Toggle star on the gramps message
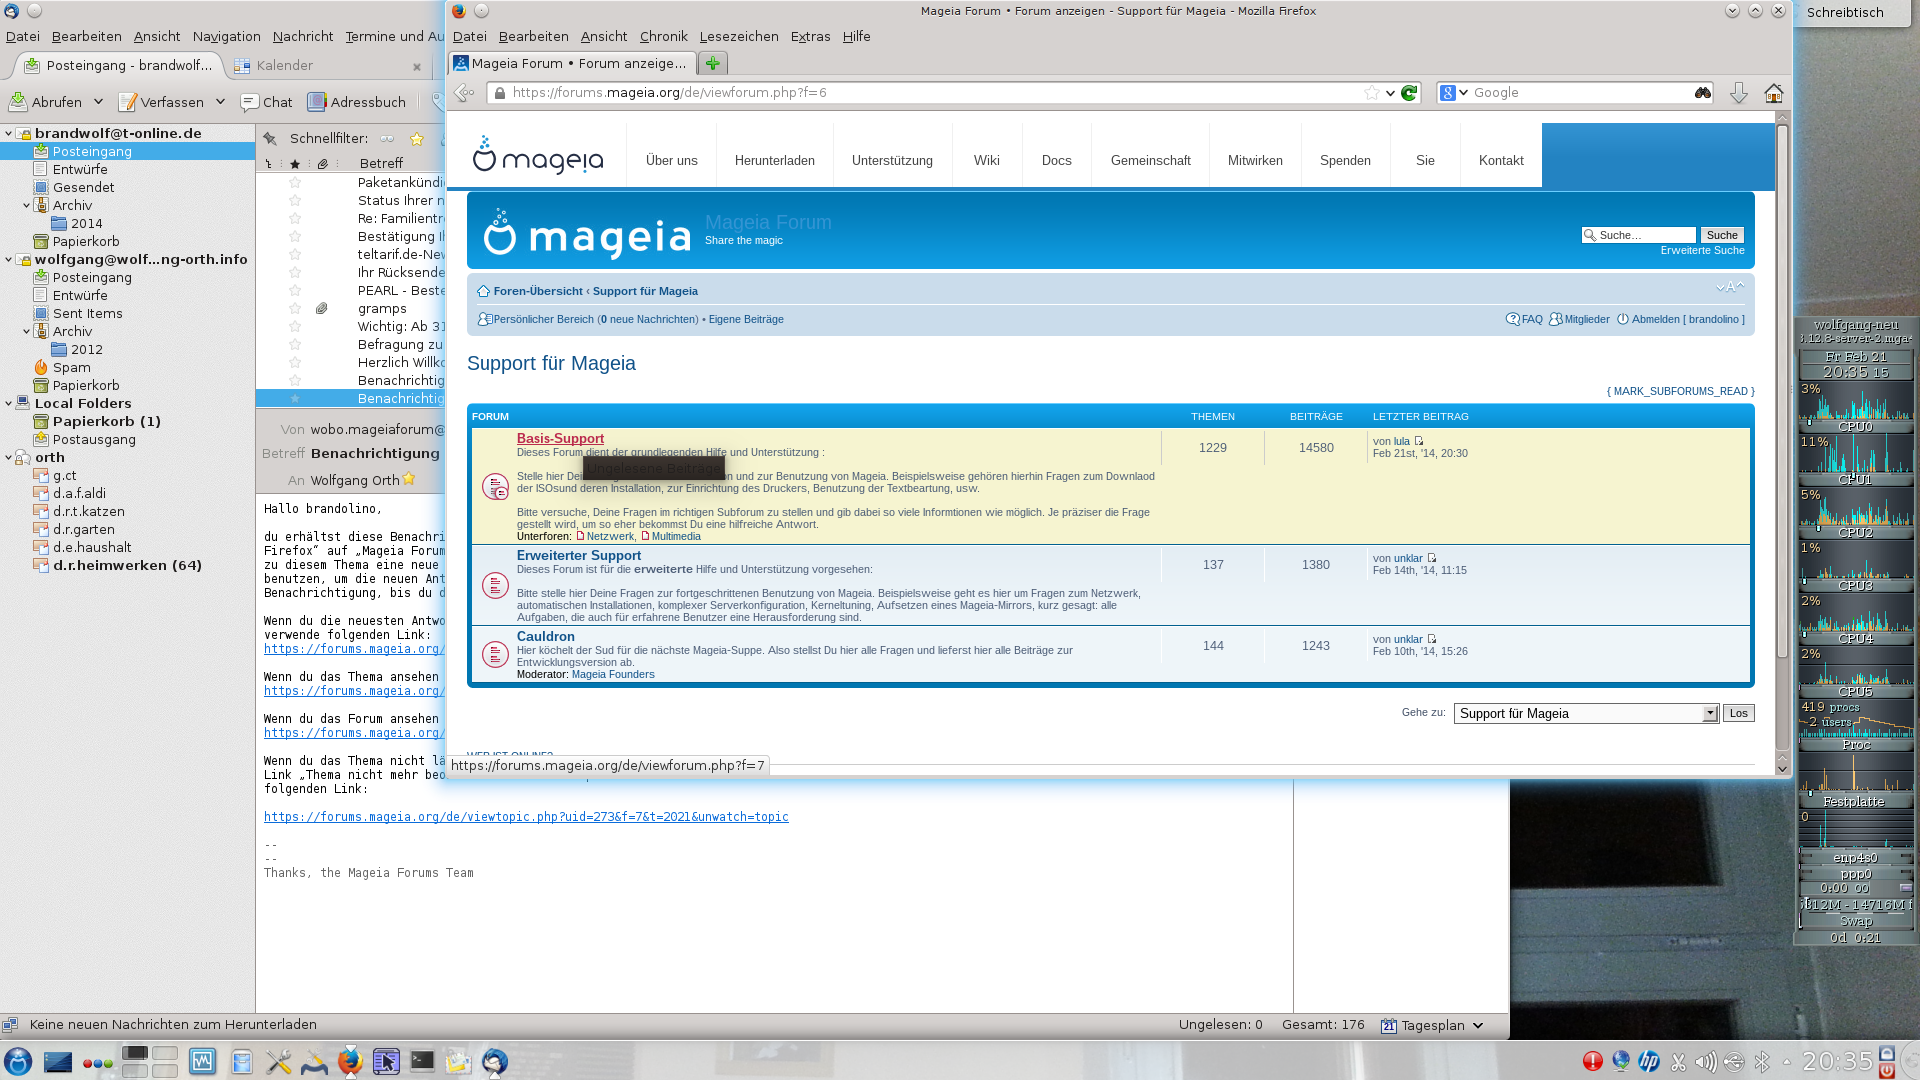This screenshot has height=1080, width=1920. point(295,308)
